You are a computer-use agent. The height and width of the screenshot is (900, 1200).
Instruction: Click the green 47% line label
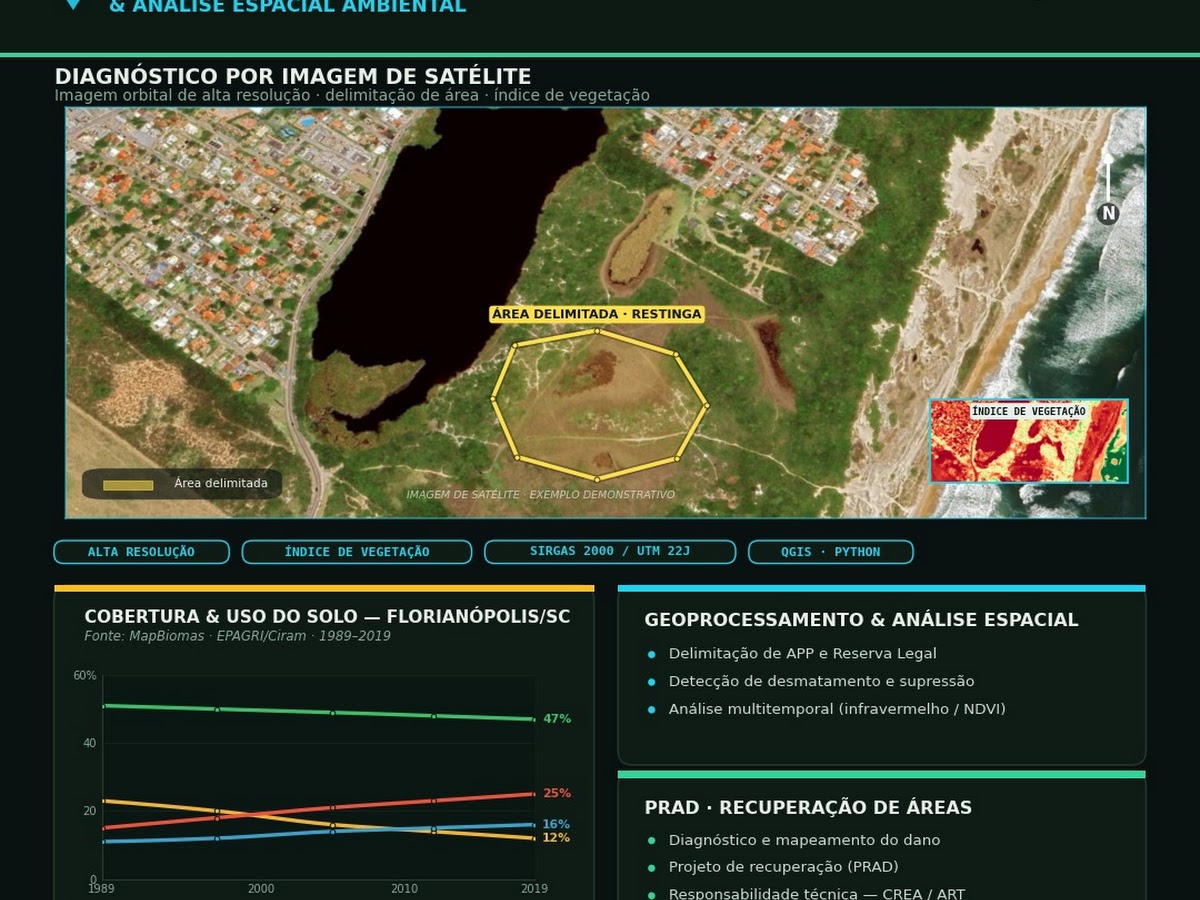tap(557, 719)
